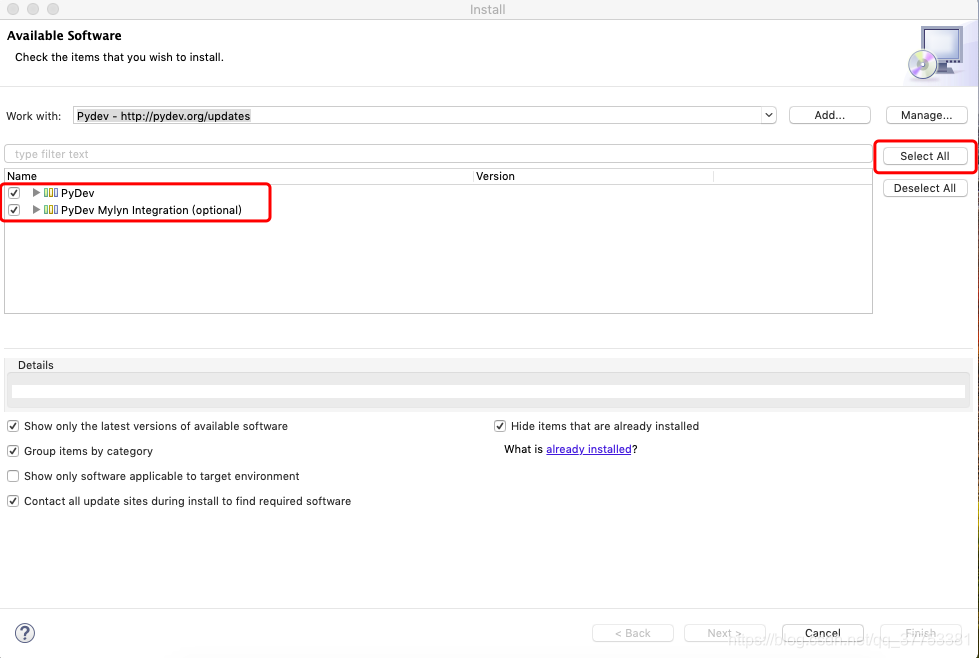Click the Version column header
This screenshot has height=658, width=979.
coord(593,177)
